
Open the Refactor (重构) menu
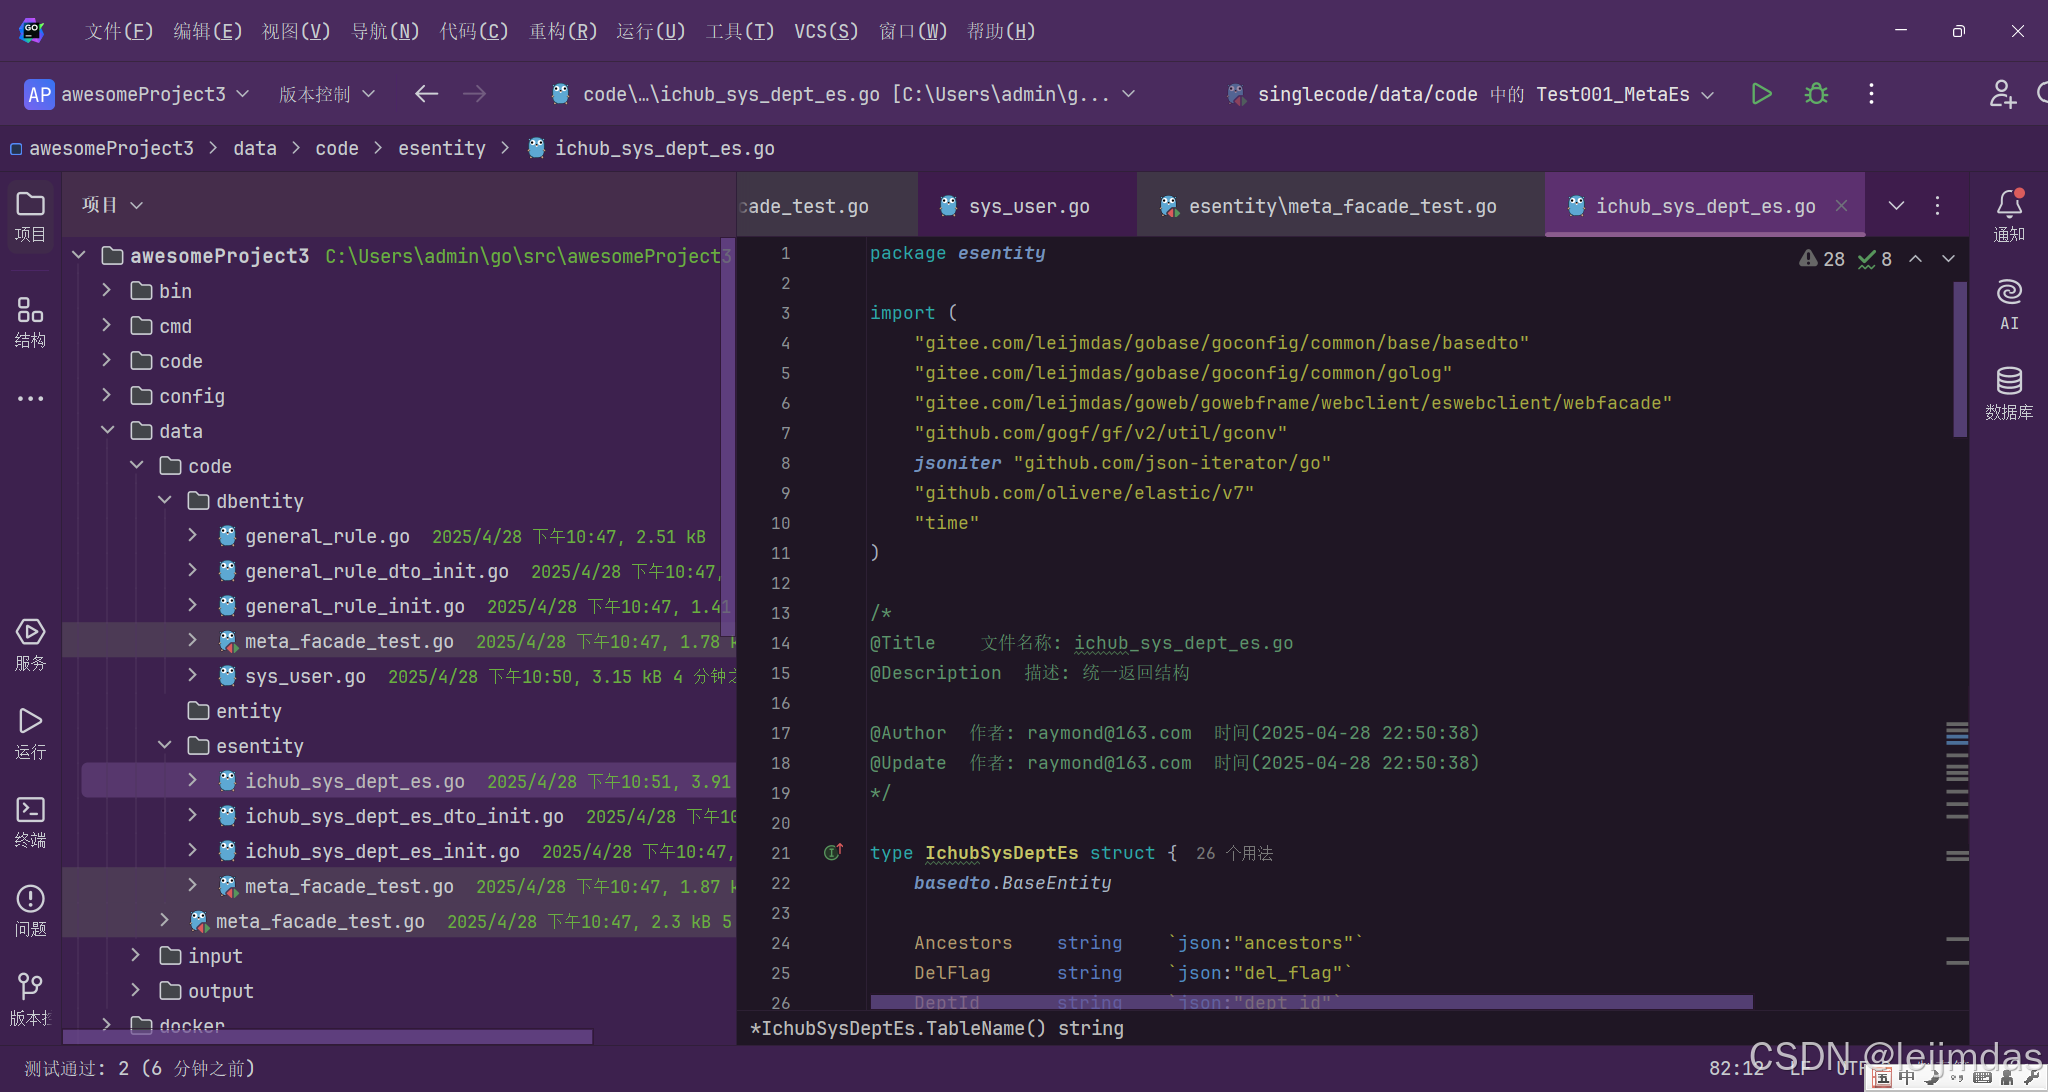click(x=562, y=31)
